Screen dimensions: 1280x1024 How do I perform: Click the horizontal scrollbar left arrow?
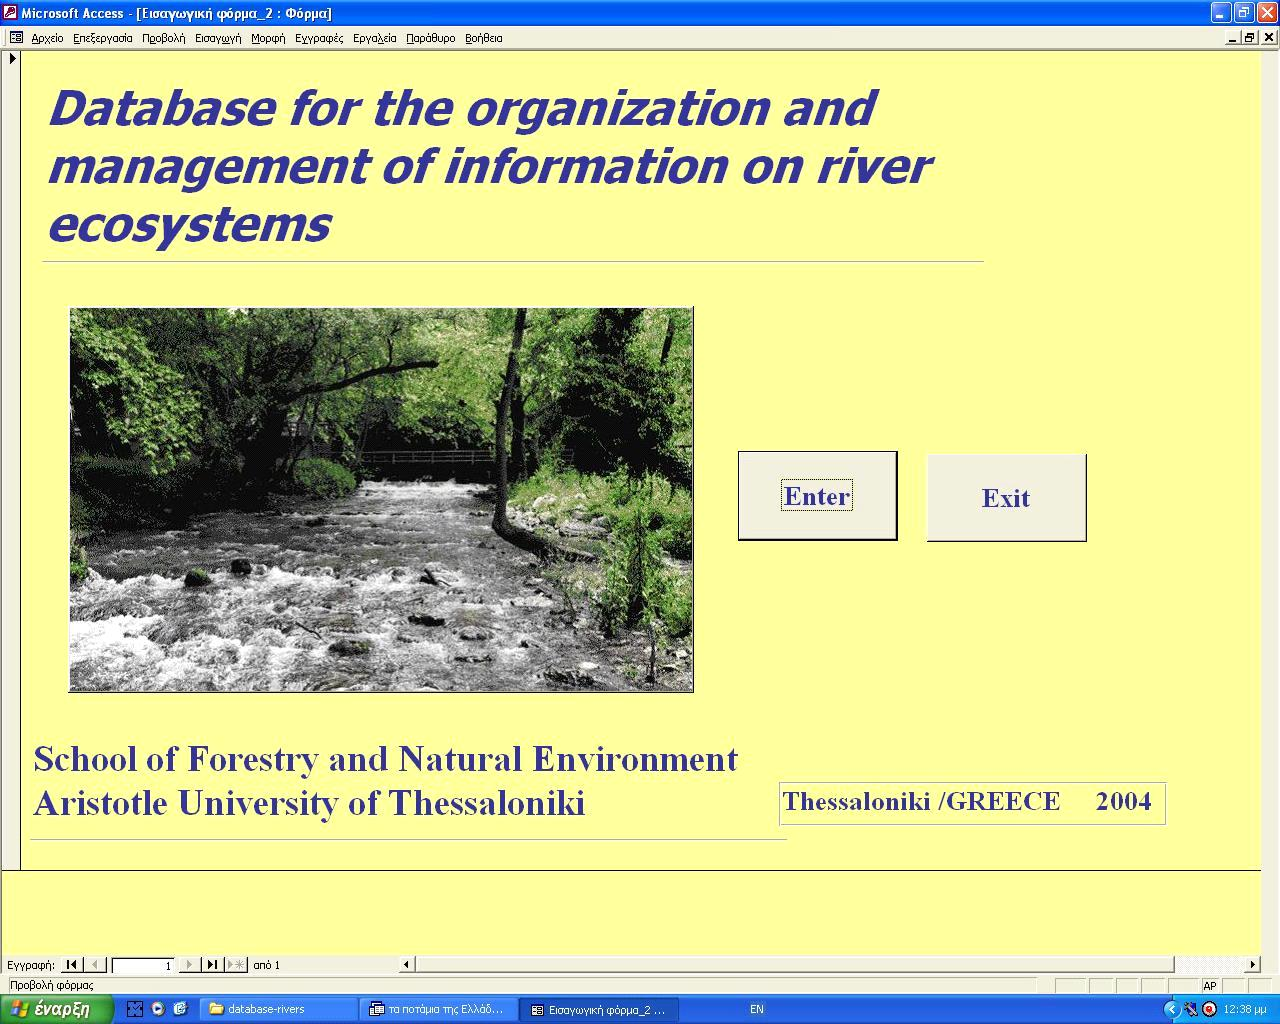406,965
